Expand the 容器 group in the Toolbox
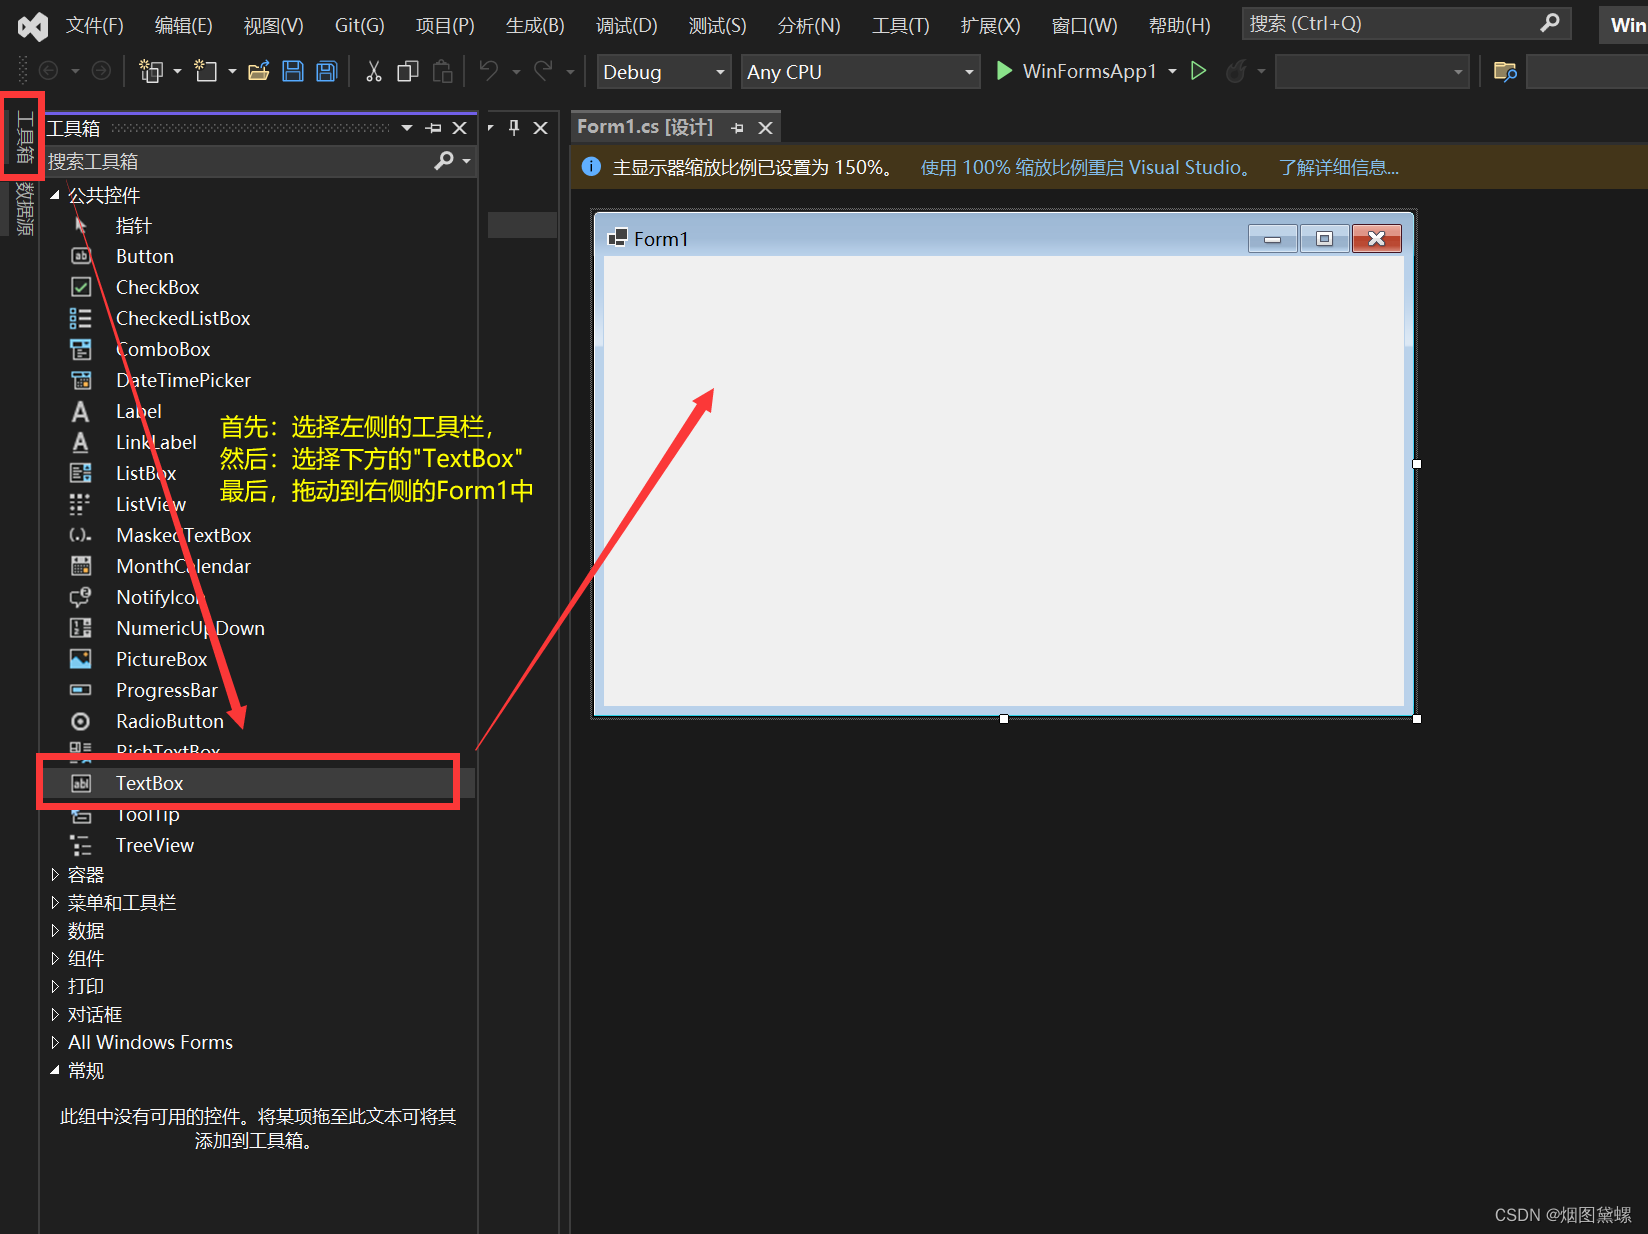 [56, 873]
